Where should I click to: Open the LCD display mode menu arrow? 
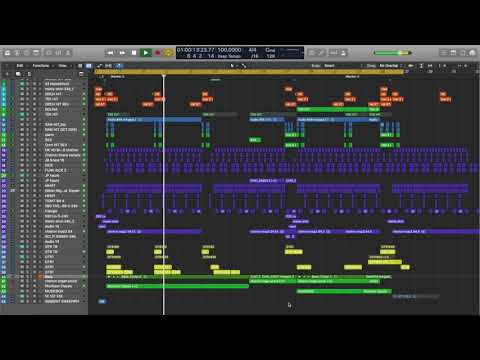(302, 53)
